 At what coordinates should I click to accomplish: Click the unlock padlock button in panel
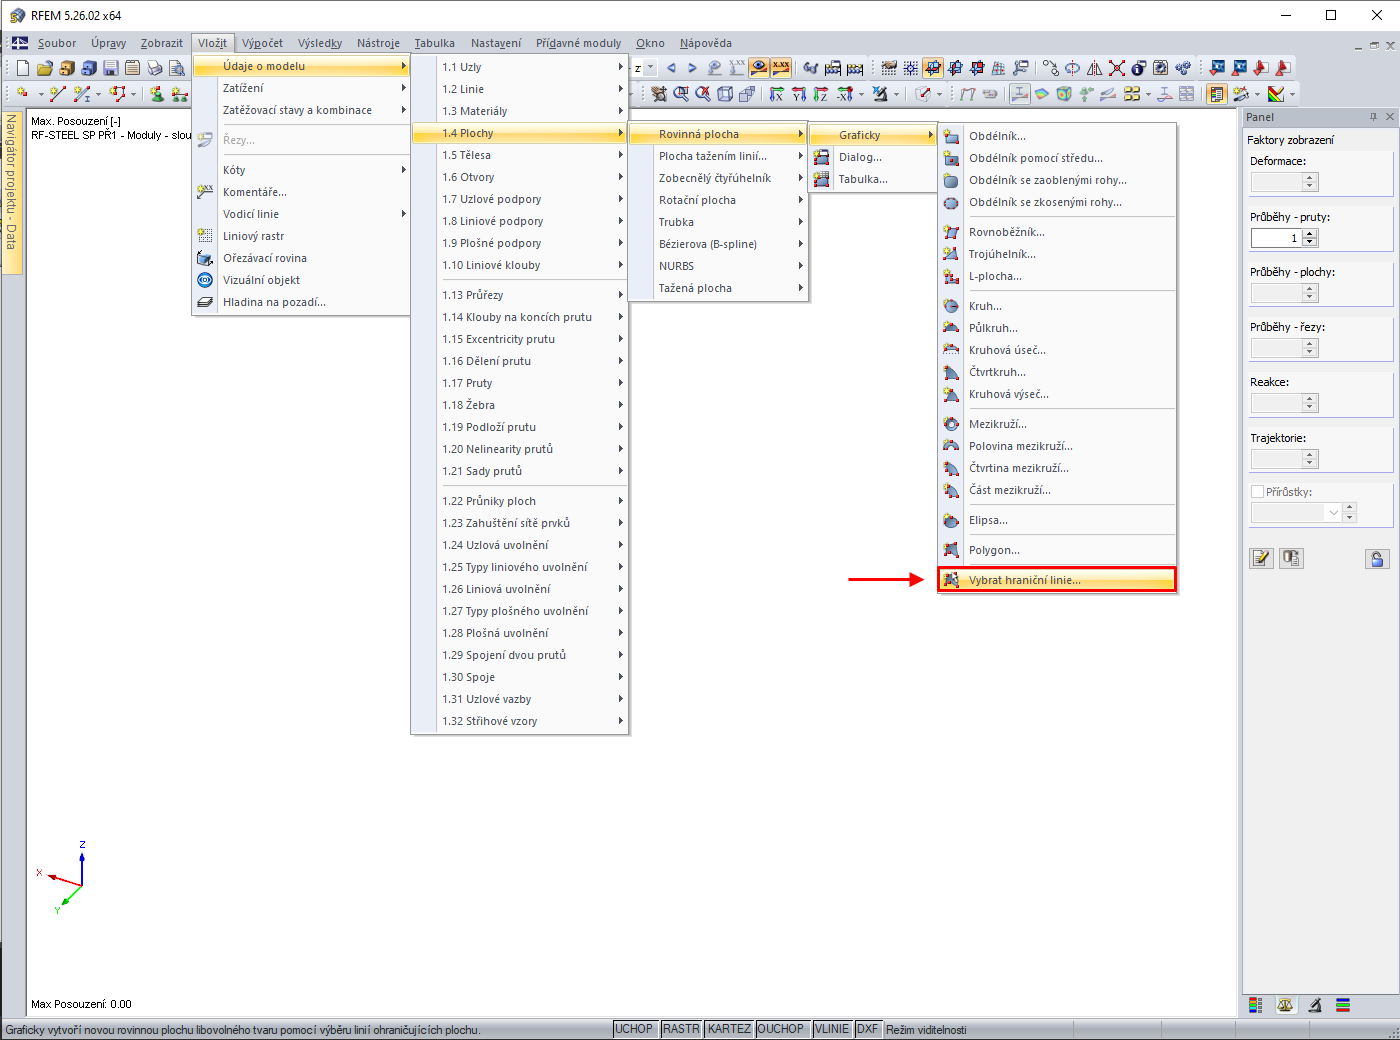[1377, 559]
